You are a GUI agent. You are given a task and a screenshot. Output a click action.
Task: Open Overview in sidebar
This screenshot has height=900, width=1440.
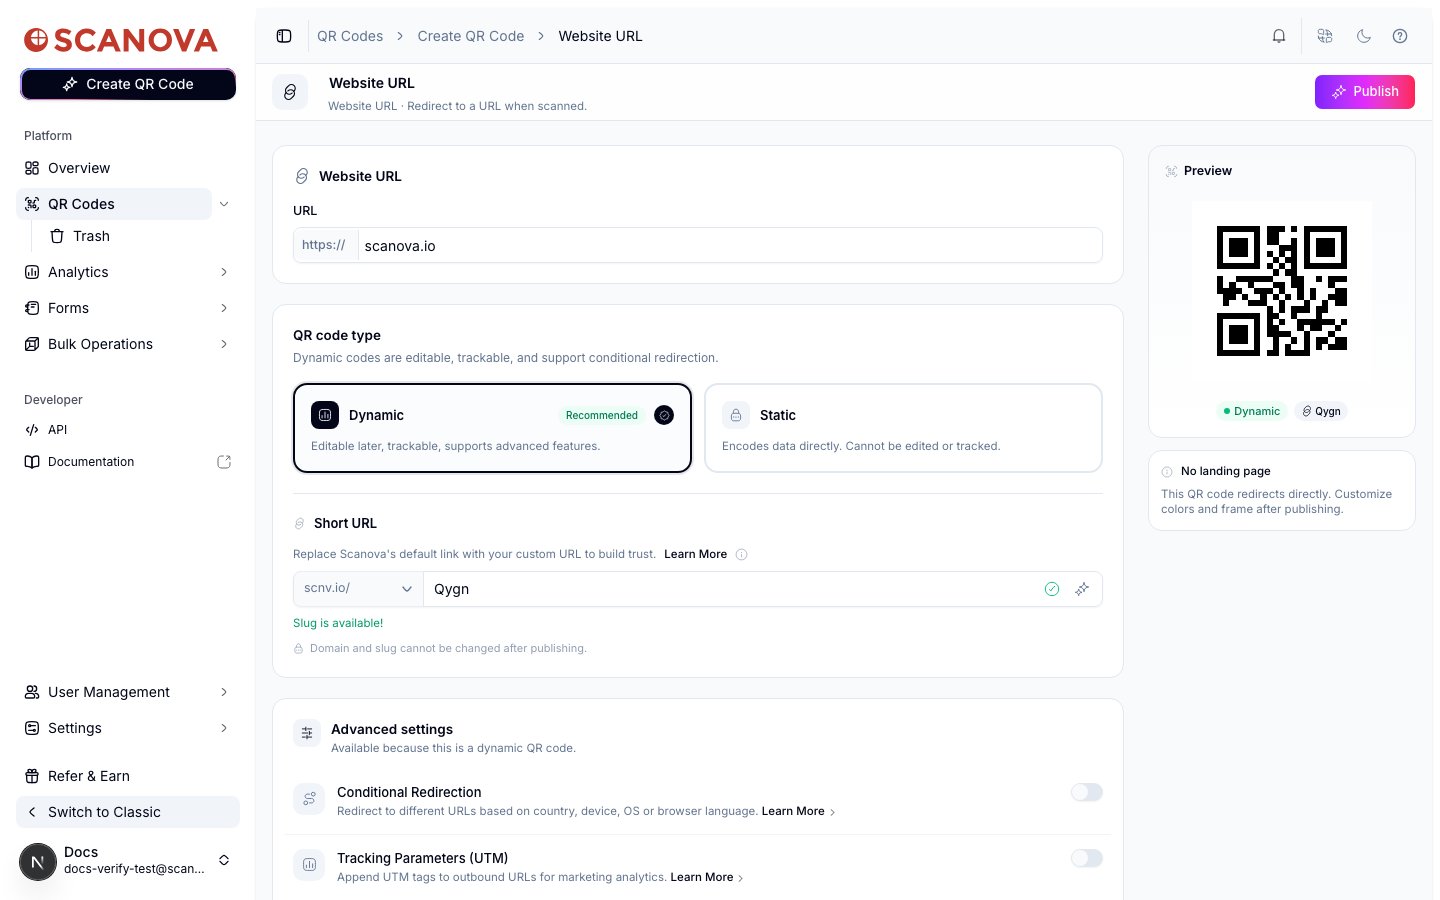[x=128, y=168]
